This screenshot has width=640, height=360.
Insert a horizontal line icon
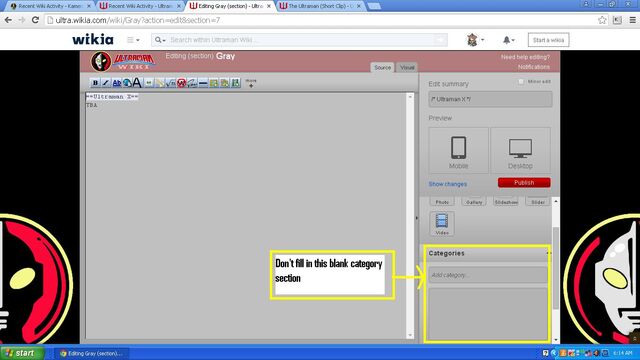tap(203, 83)
